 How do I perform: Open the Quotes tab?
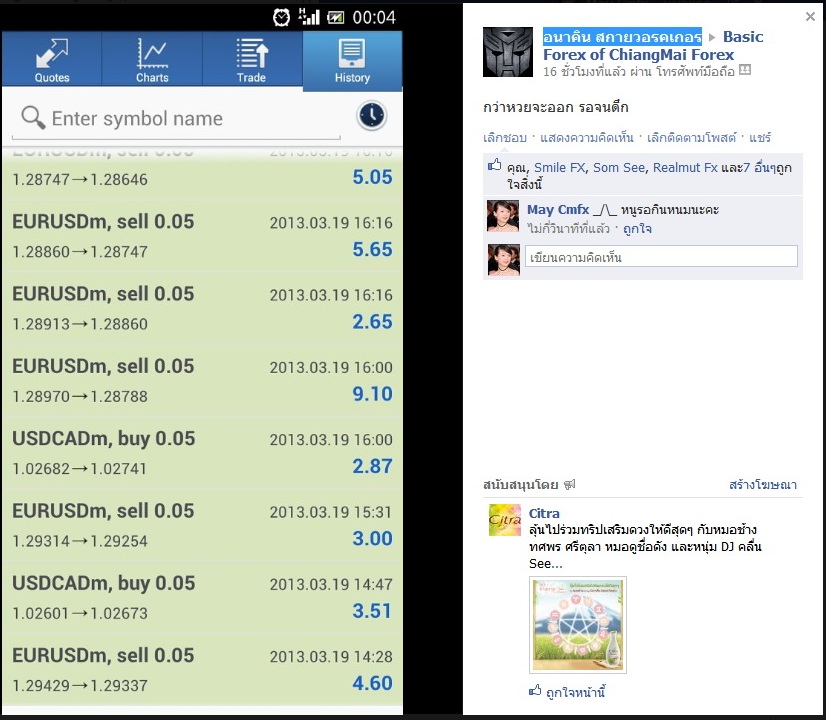(52, 60)
